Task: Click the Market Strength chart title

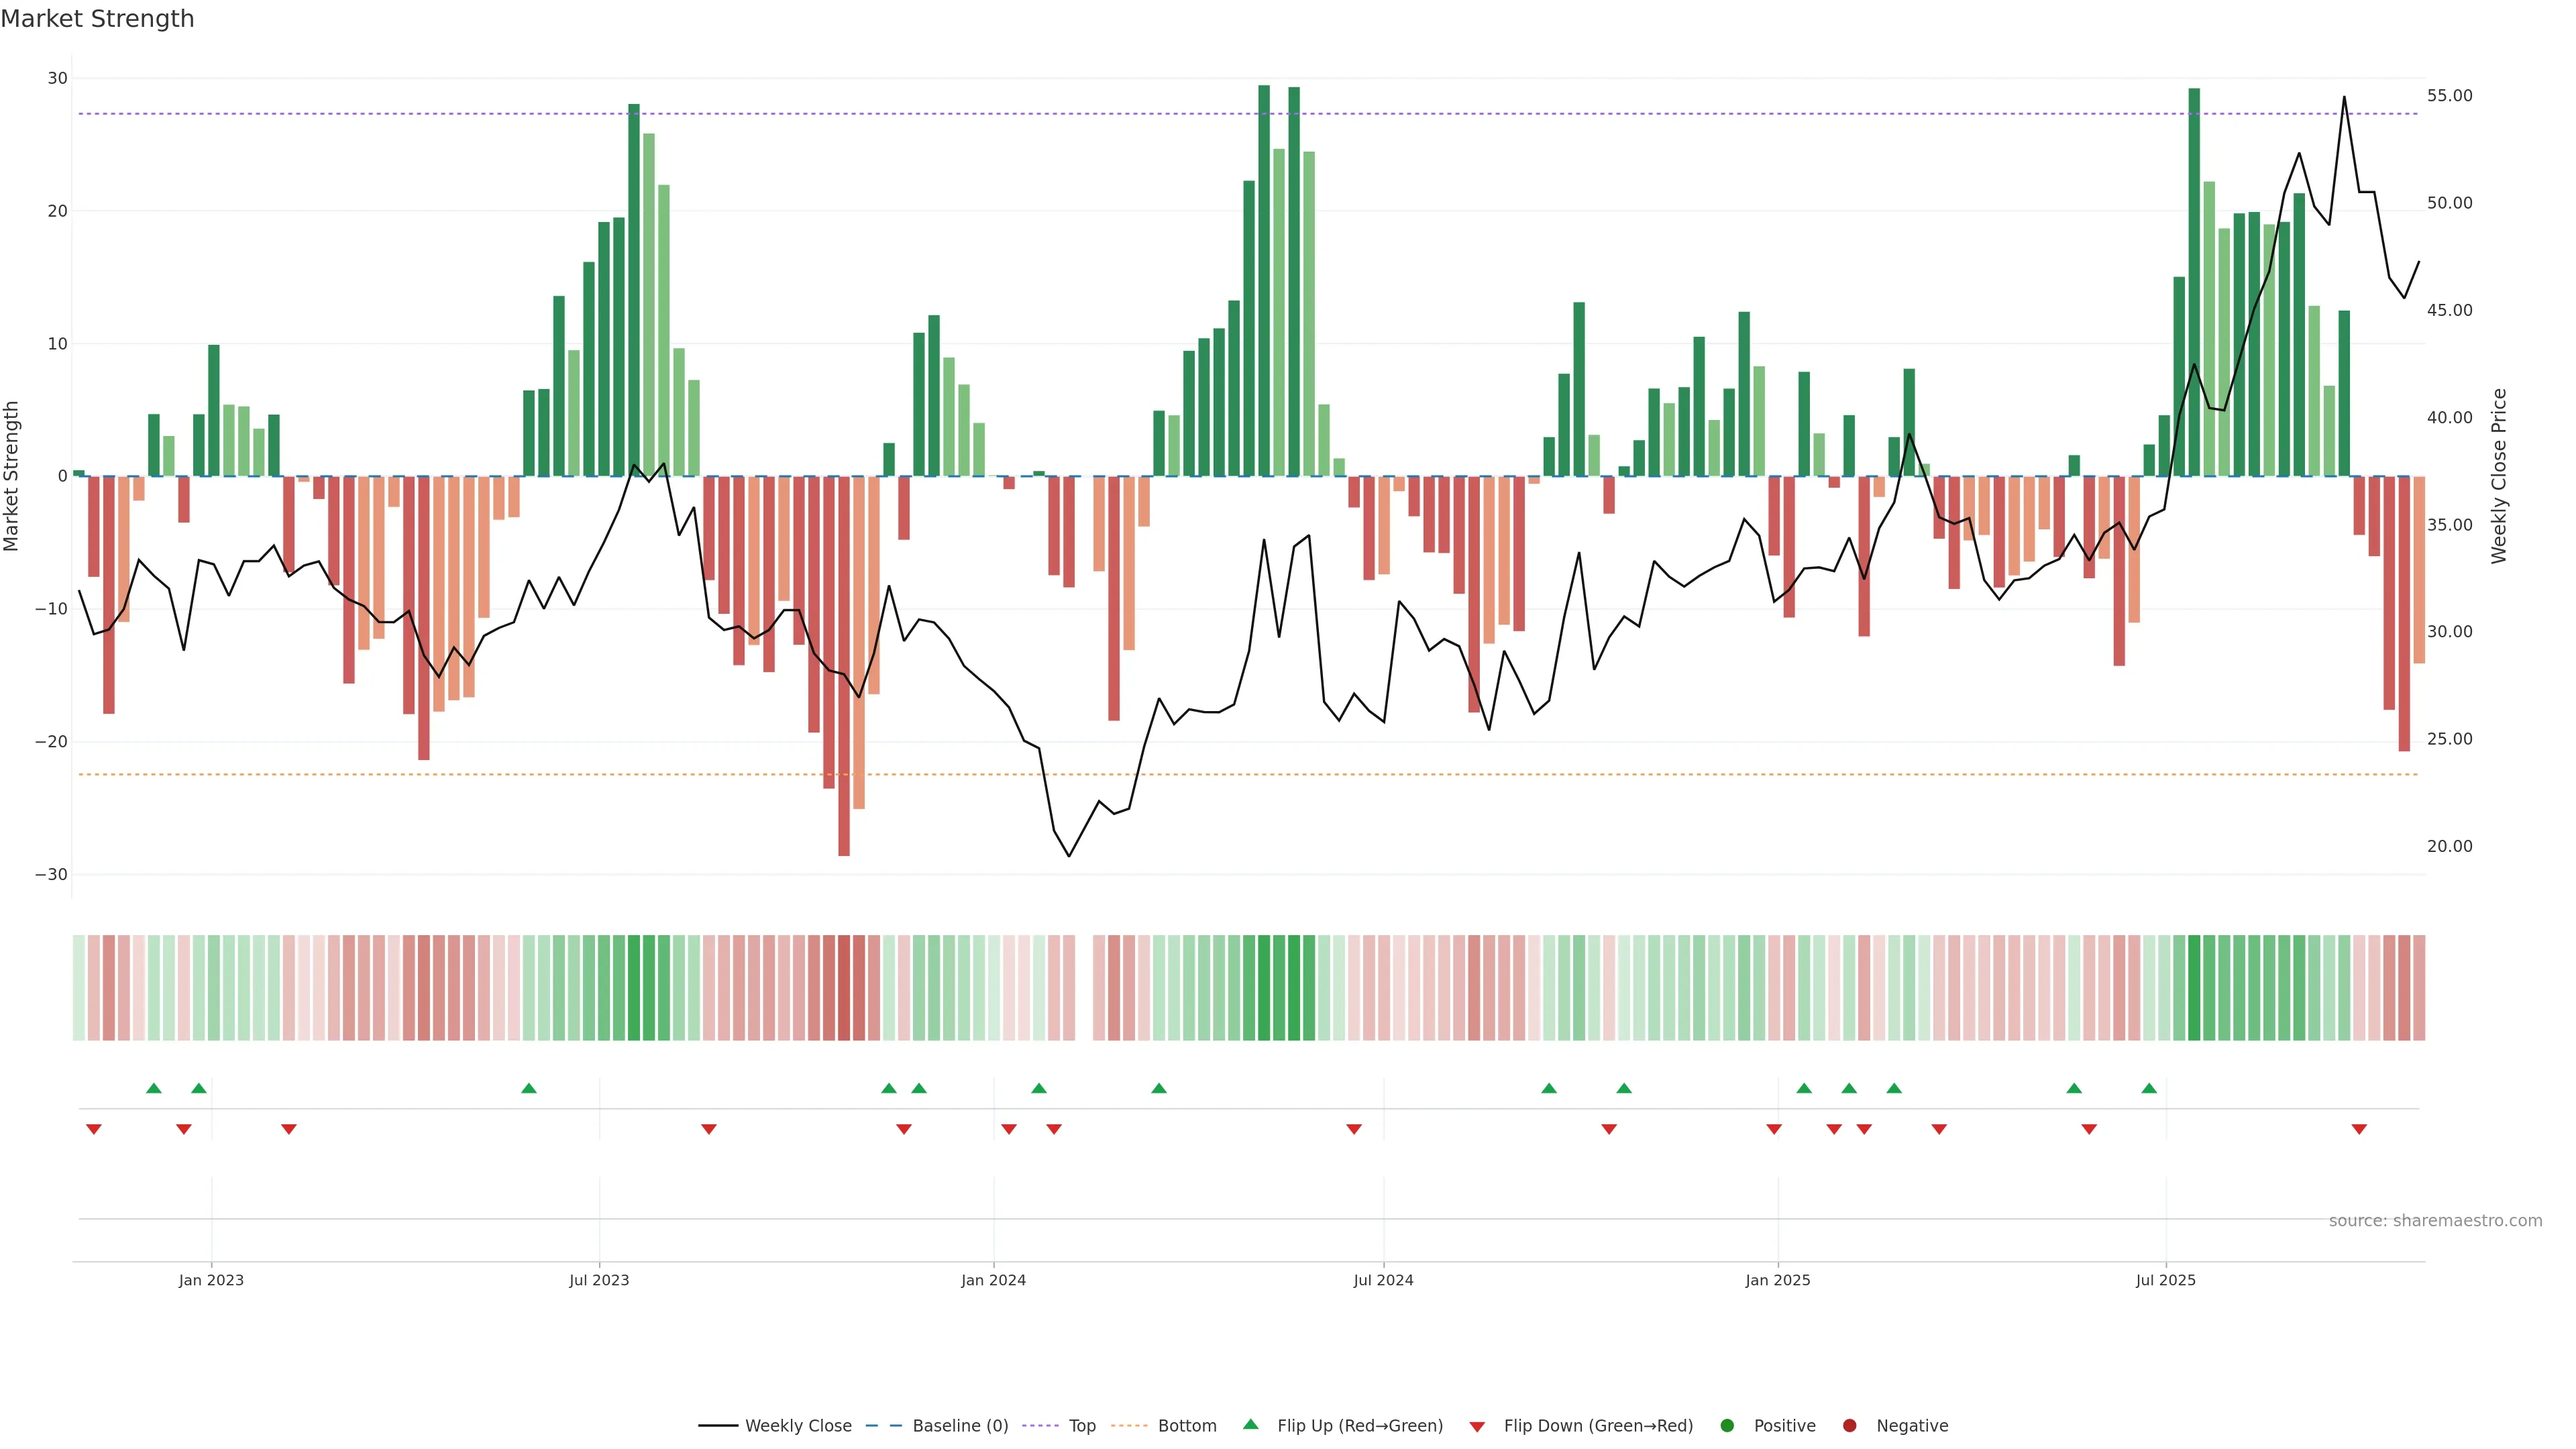Action: pyautogui.click(x=97, y=19)
